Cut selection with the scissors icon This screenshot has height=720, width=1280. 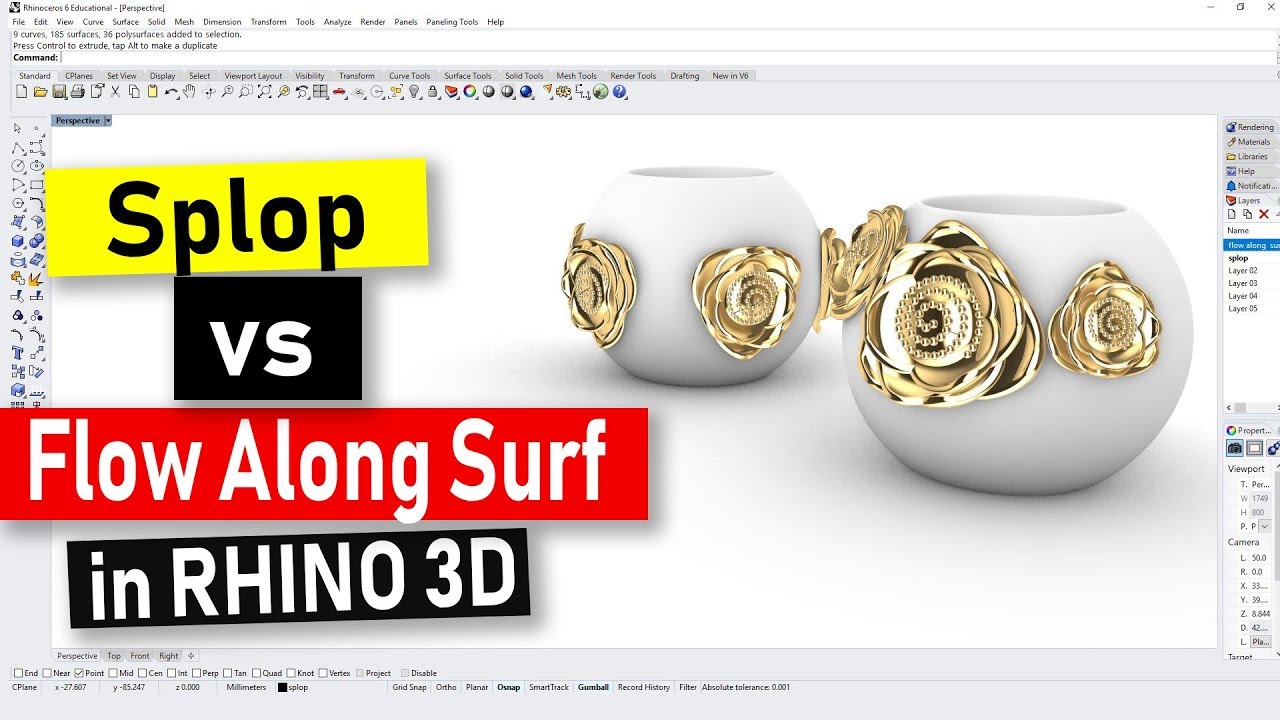(x=115, y=91)
